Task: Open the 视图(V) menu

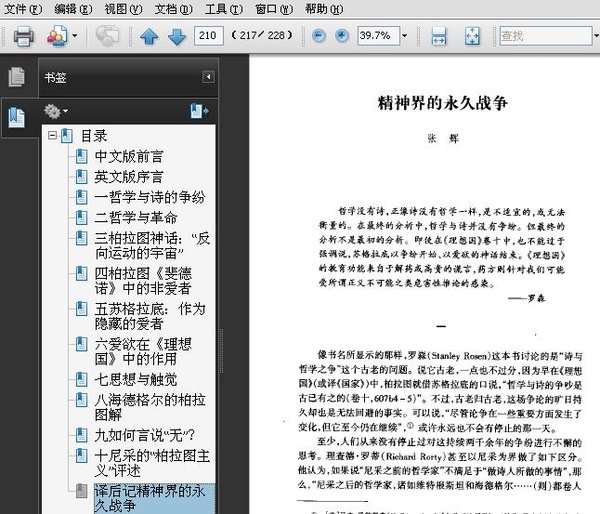Action: click(x=123, y=8)
